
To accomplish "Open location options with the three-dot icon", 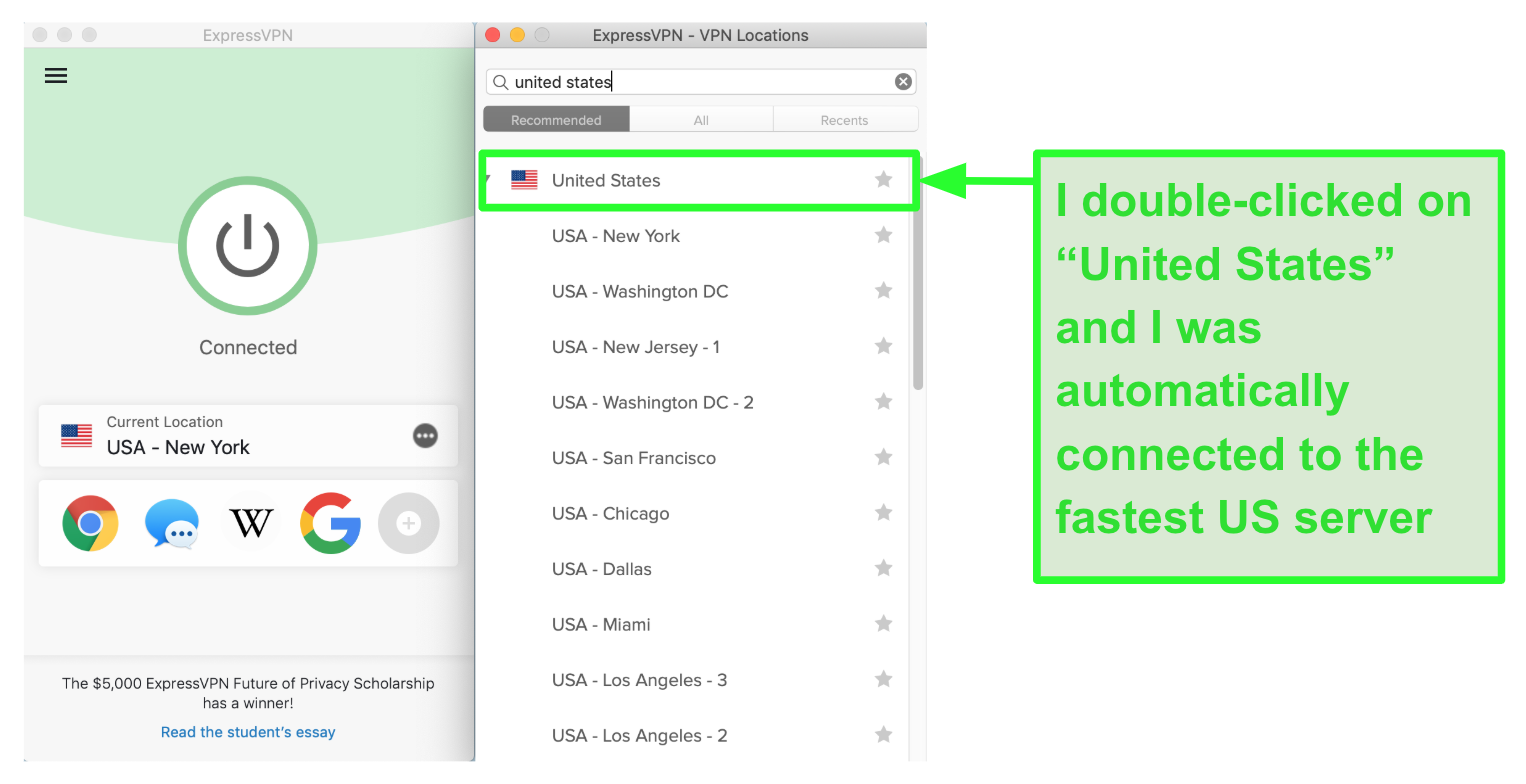I will tap(425, 436).
